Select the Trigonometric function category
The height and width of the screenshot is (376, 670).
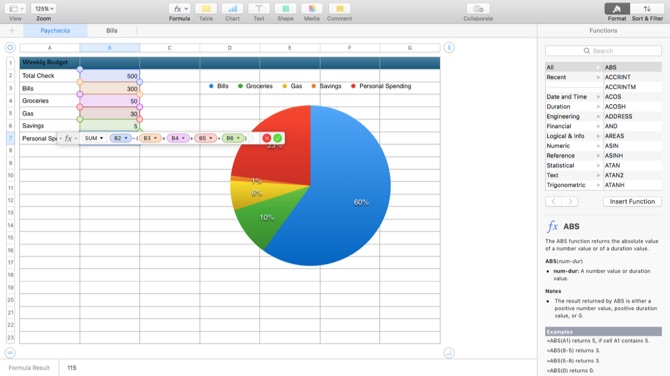pos(574,185)
